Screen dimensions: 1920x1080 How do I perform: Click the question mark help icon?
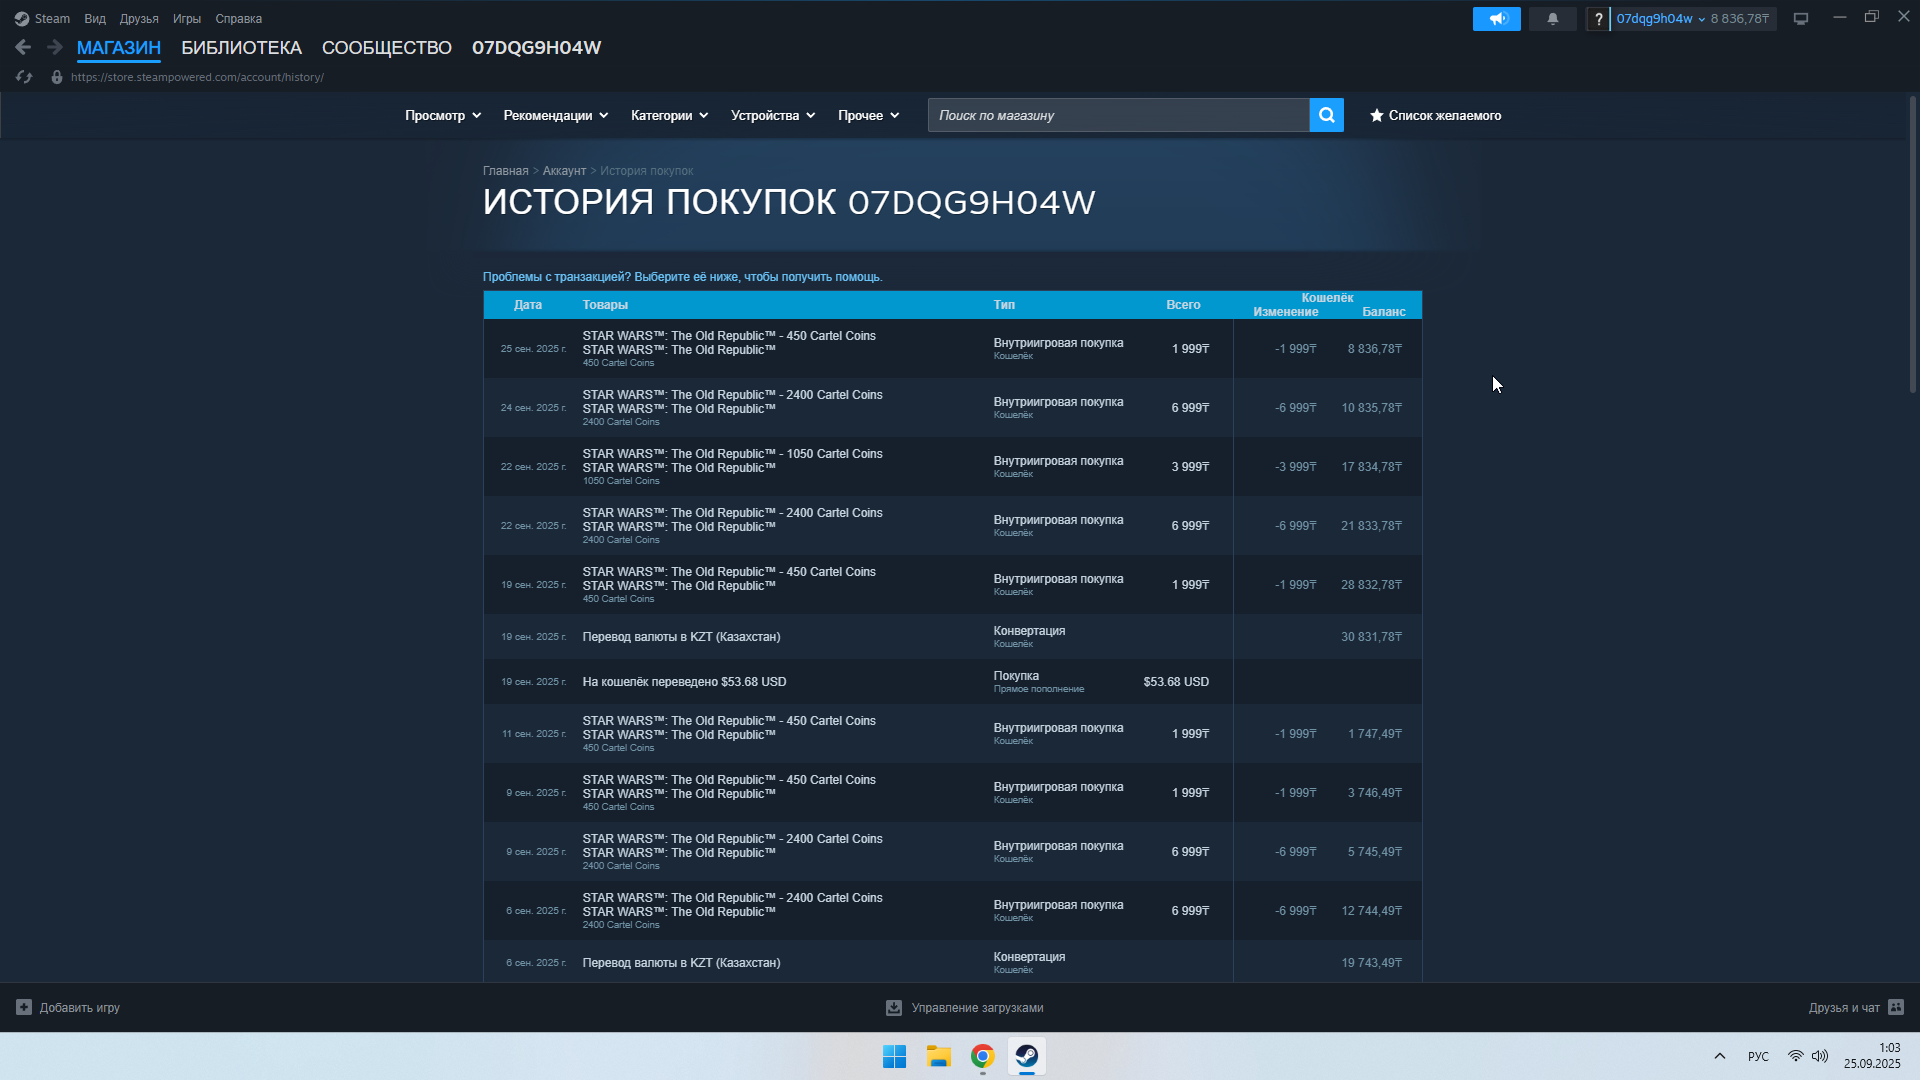pyautogui.click(x=1598, y=19)
